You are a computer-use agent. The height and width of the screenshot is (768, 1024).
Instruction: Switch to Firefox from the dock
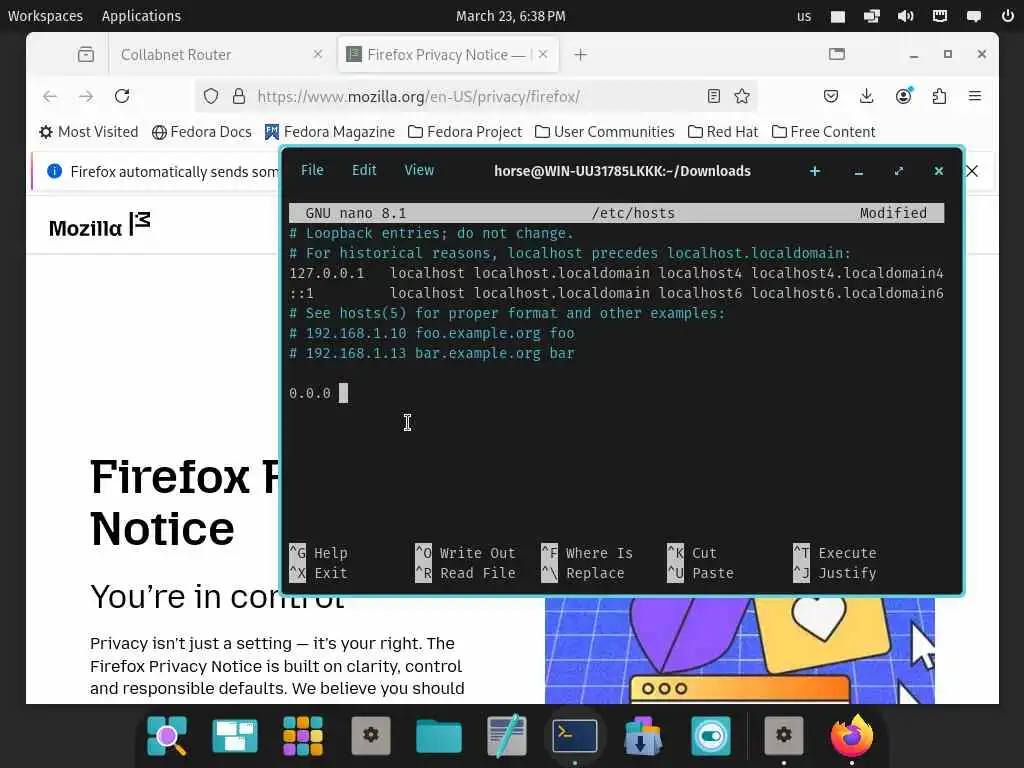pyautogui.click(x=852, y=735)
